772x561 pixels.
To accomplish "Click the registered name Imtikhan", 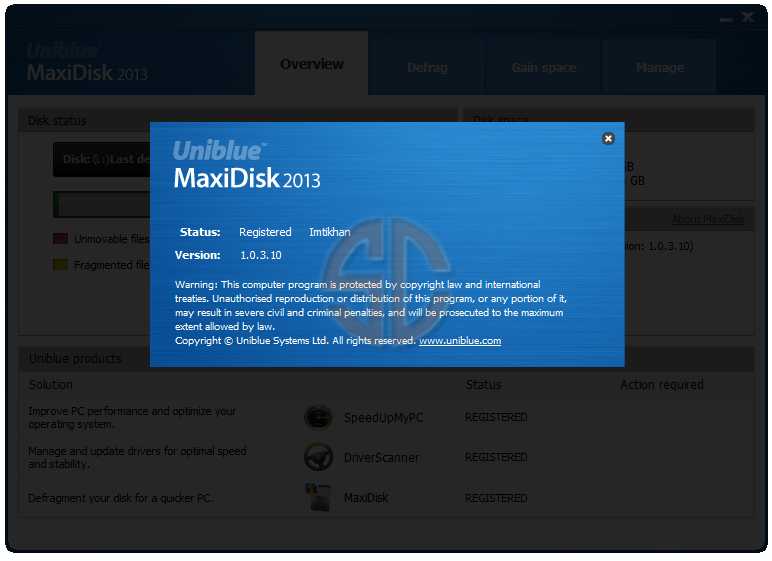I will click(x=329, y=232).
